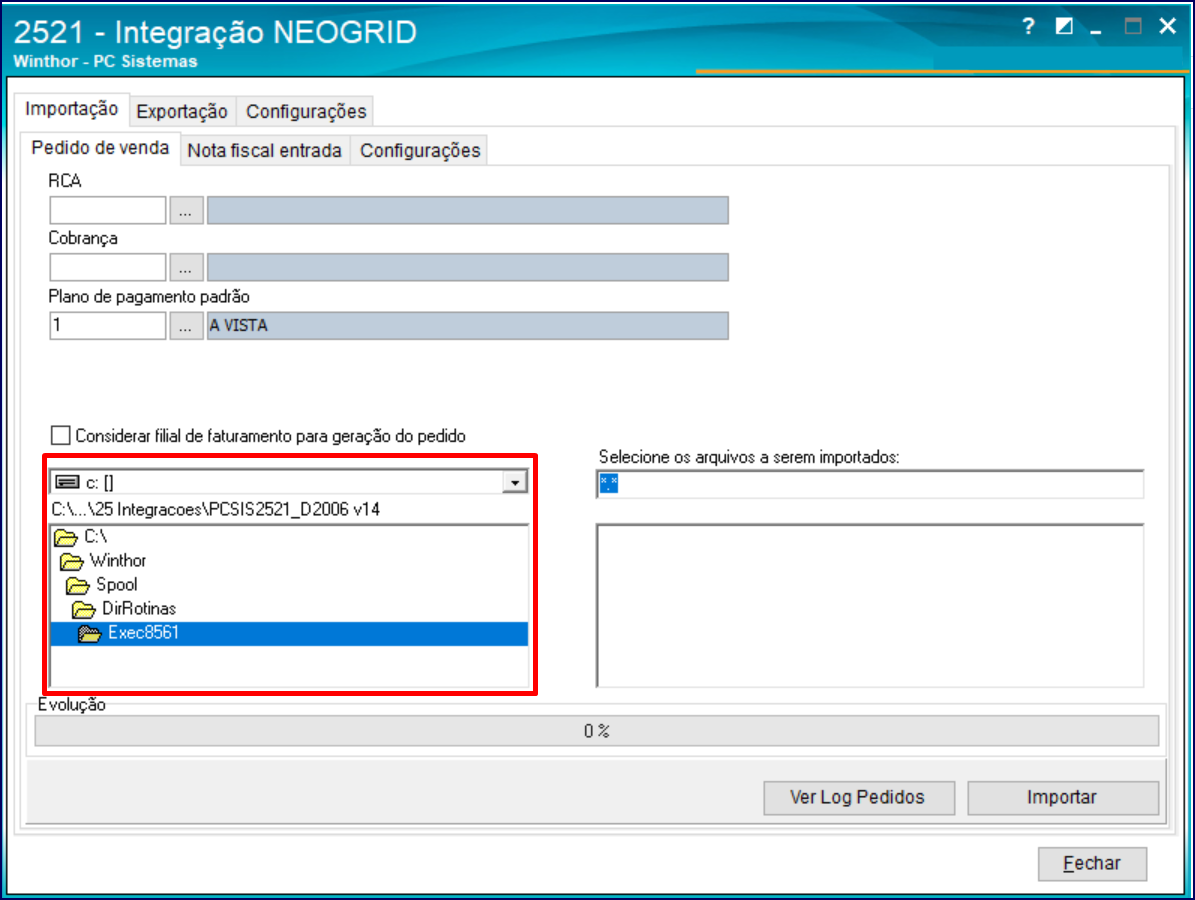
Task: Open the inner Configurações sub-tab
Action: [420, 151]
